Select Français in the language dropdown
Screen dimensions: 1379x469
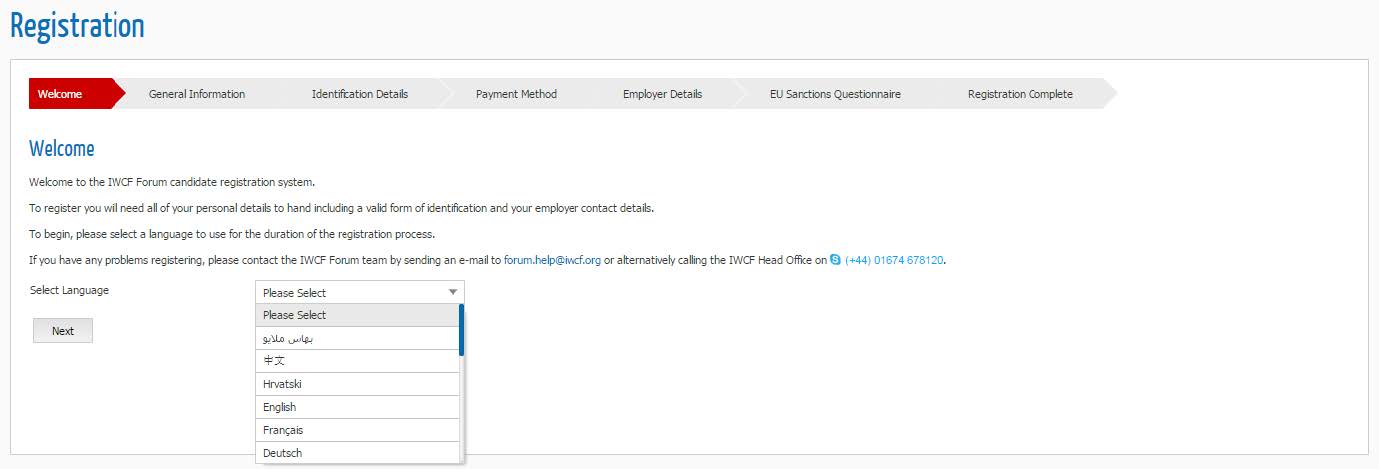[357, 430]
